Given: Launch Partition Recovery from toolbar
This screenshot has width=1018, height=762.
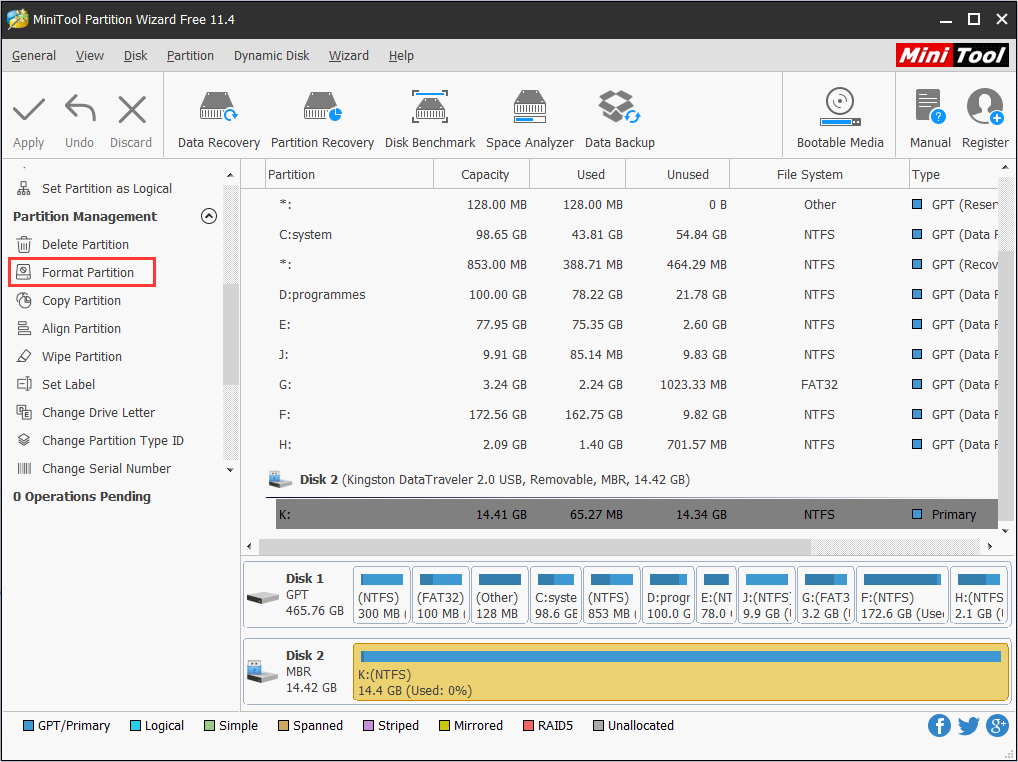Looking at the screenshot, I should pos(322,119).
